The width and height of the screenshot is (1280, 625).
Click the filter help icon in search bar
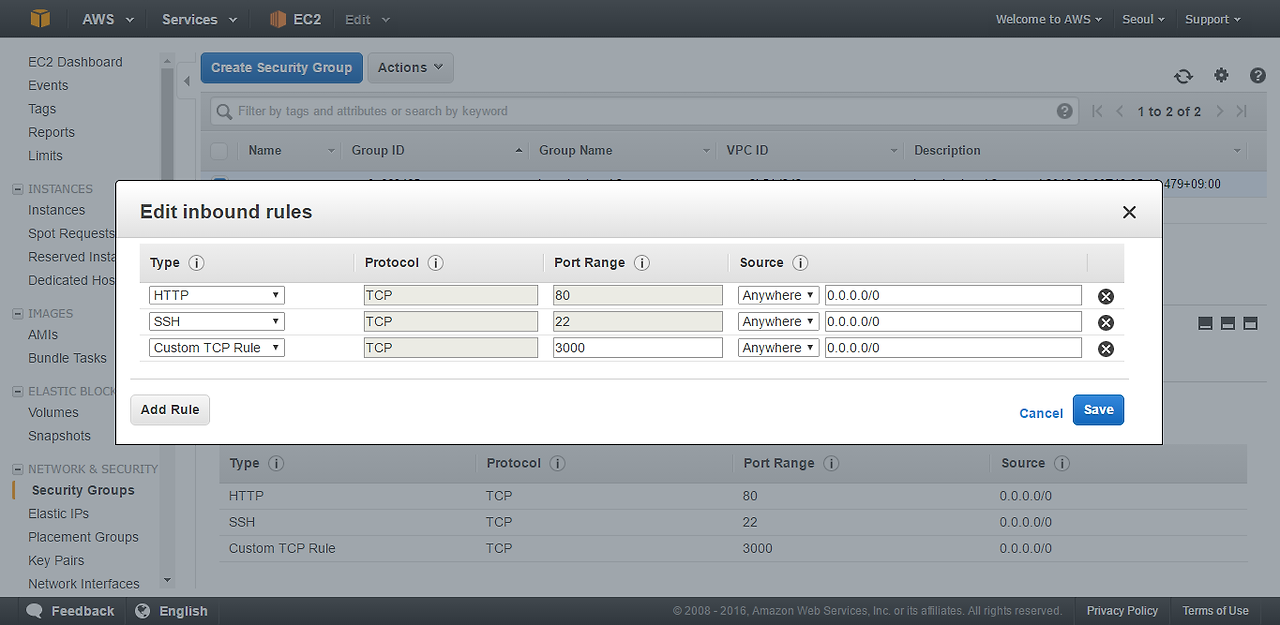pos(1065,111)
